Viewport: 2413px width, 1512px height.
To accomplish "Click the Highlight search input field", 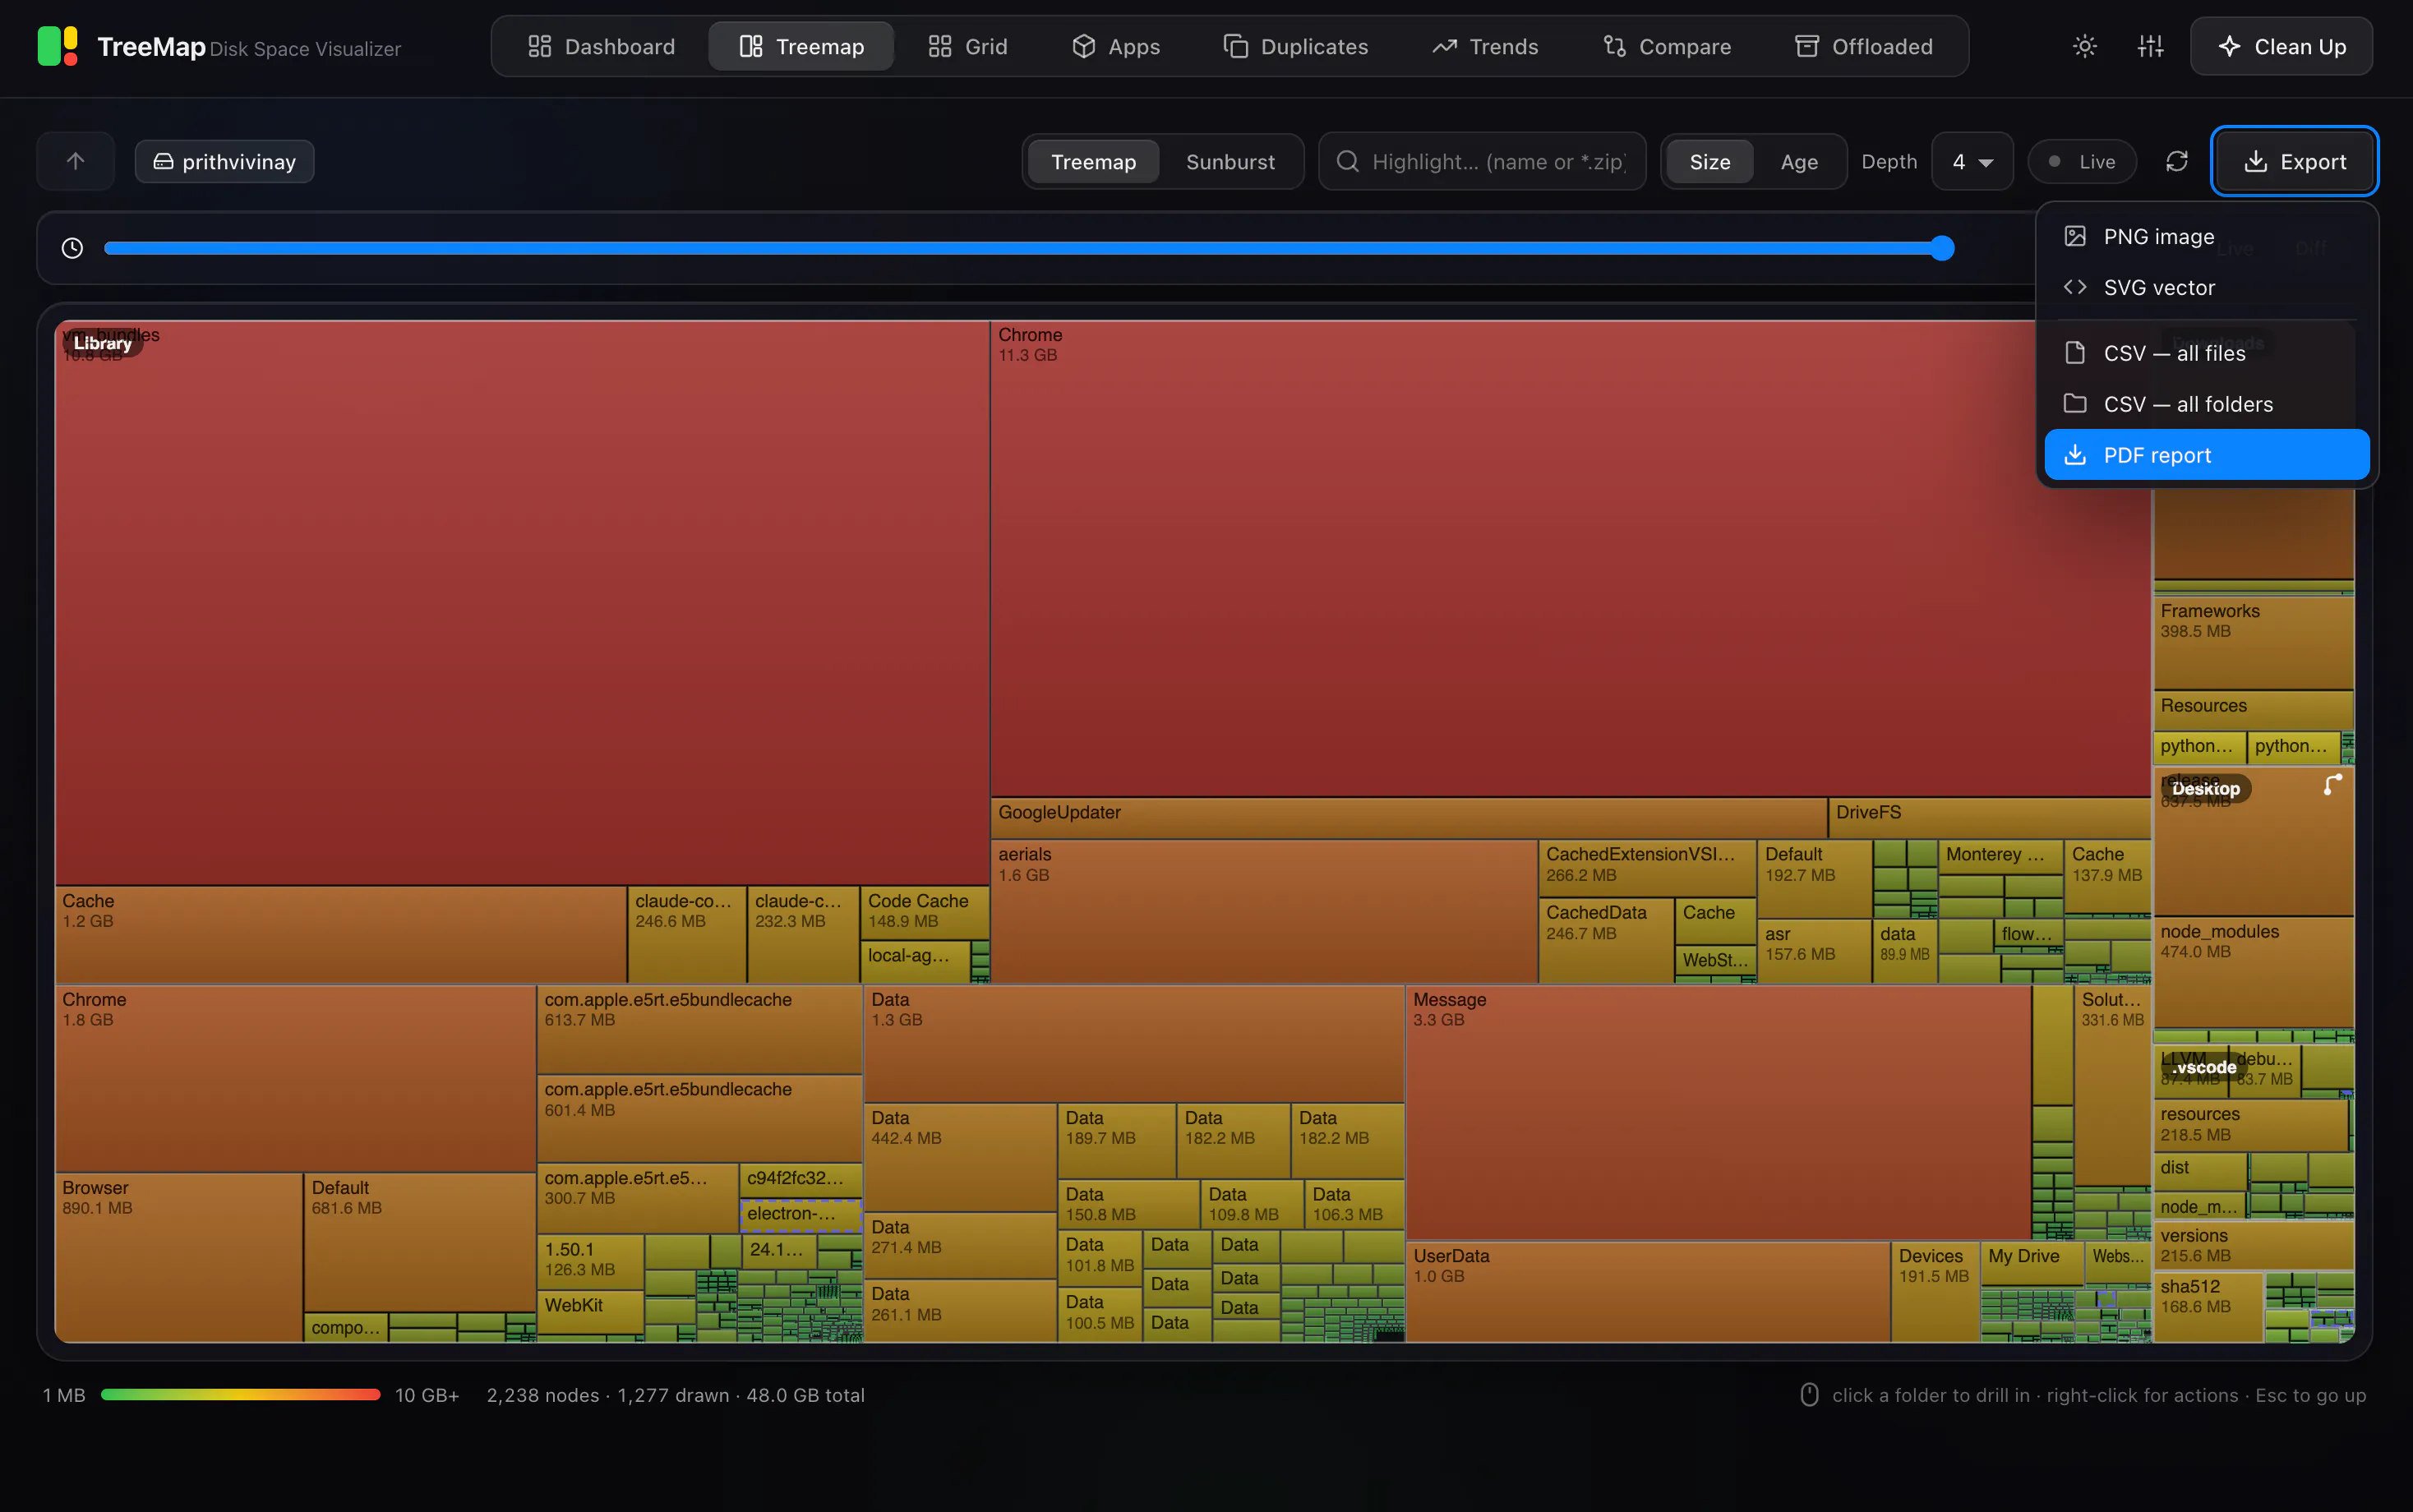I will tap(1482, 161).
